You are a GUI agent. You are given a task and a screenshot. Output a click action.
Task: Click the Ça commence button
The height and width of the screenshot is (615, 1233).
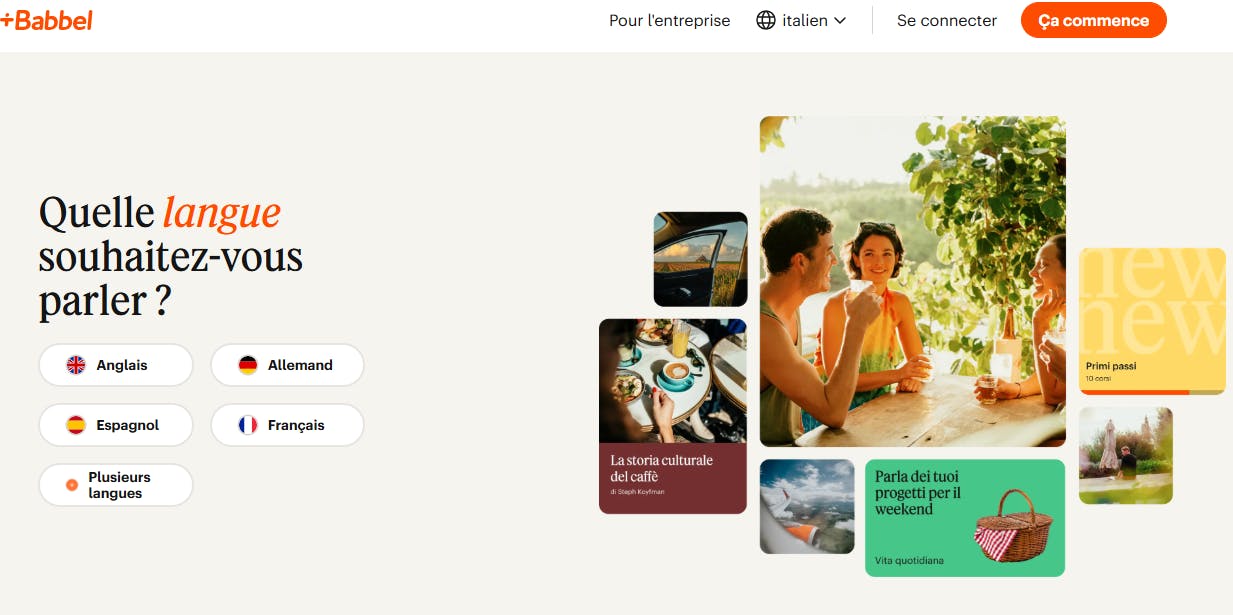click(x=1093, y=20)
